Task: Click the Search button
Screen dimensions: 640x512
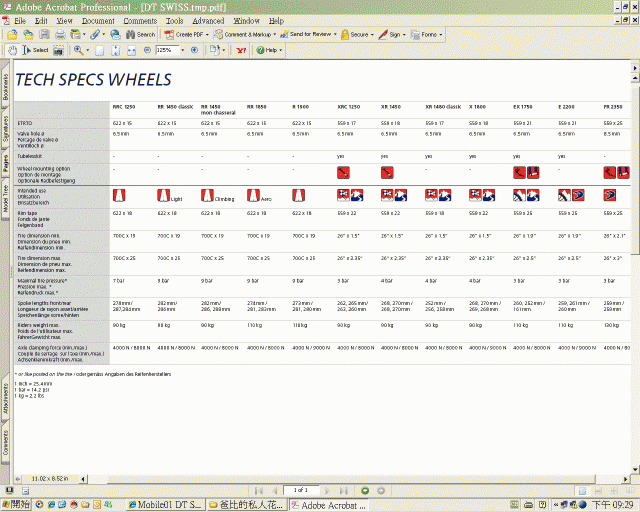Action: pos(140,34)
